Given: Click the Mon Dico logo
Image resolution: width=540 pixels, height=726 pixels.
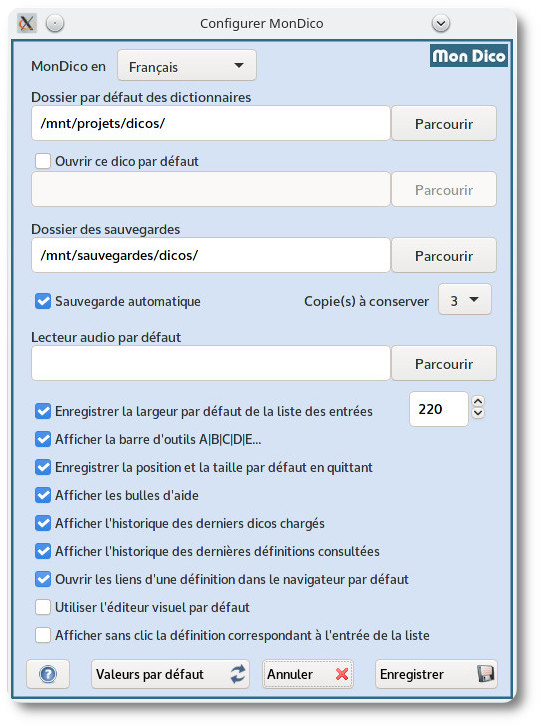Looking at the screenshot, I should [x=469, y=56].
